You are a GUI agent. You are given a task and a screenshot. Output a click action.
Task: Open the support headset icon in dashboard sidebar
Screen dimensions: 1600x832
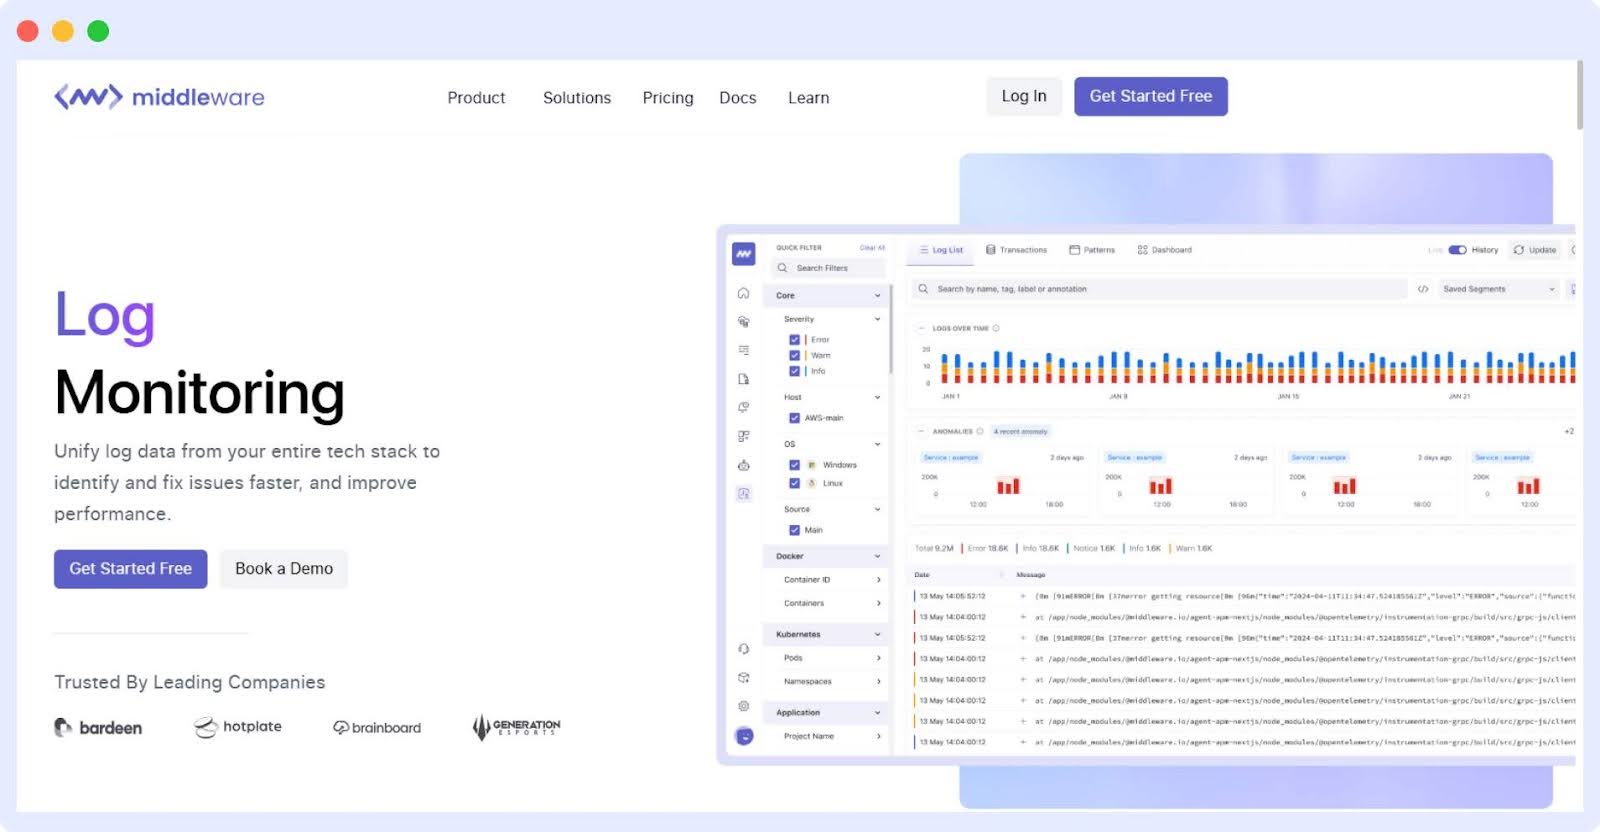pyautogui.click(x=743, y=649)
